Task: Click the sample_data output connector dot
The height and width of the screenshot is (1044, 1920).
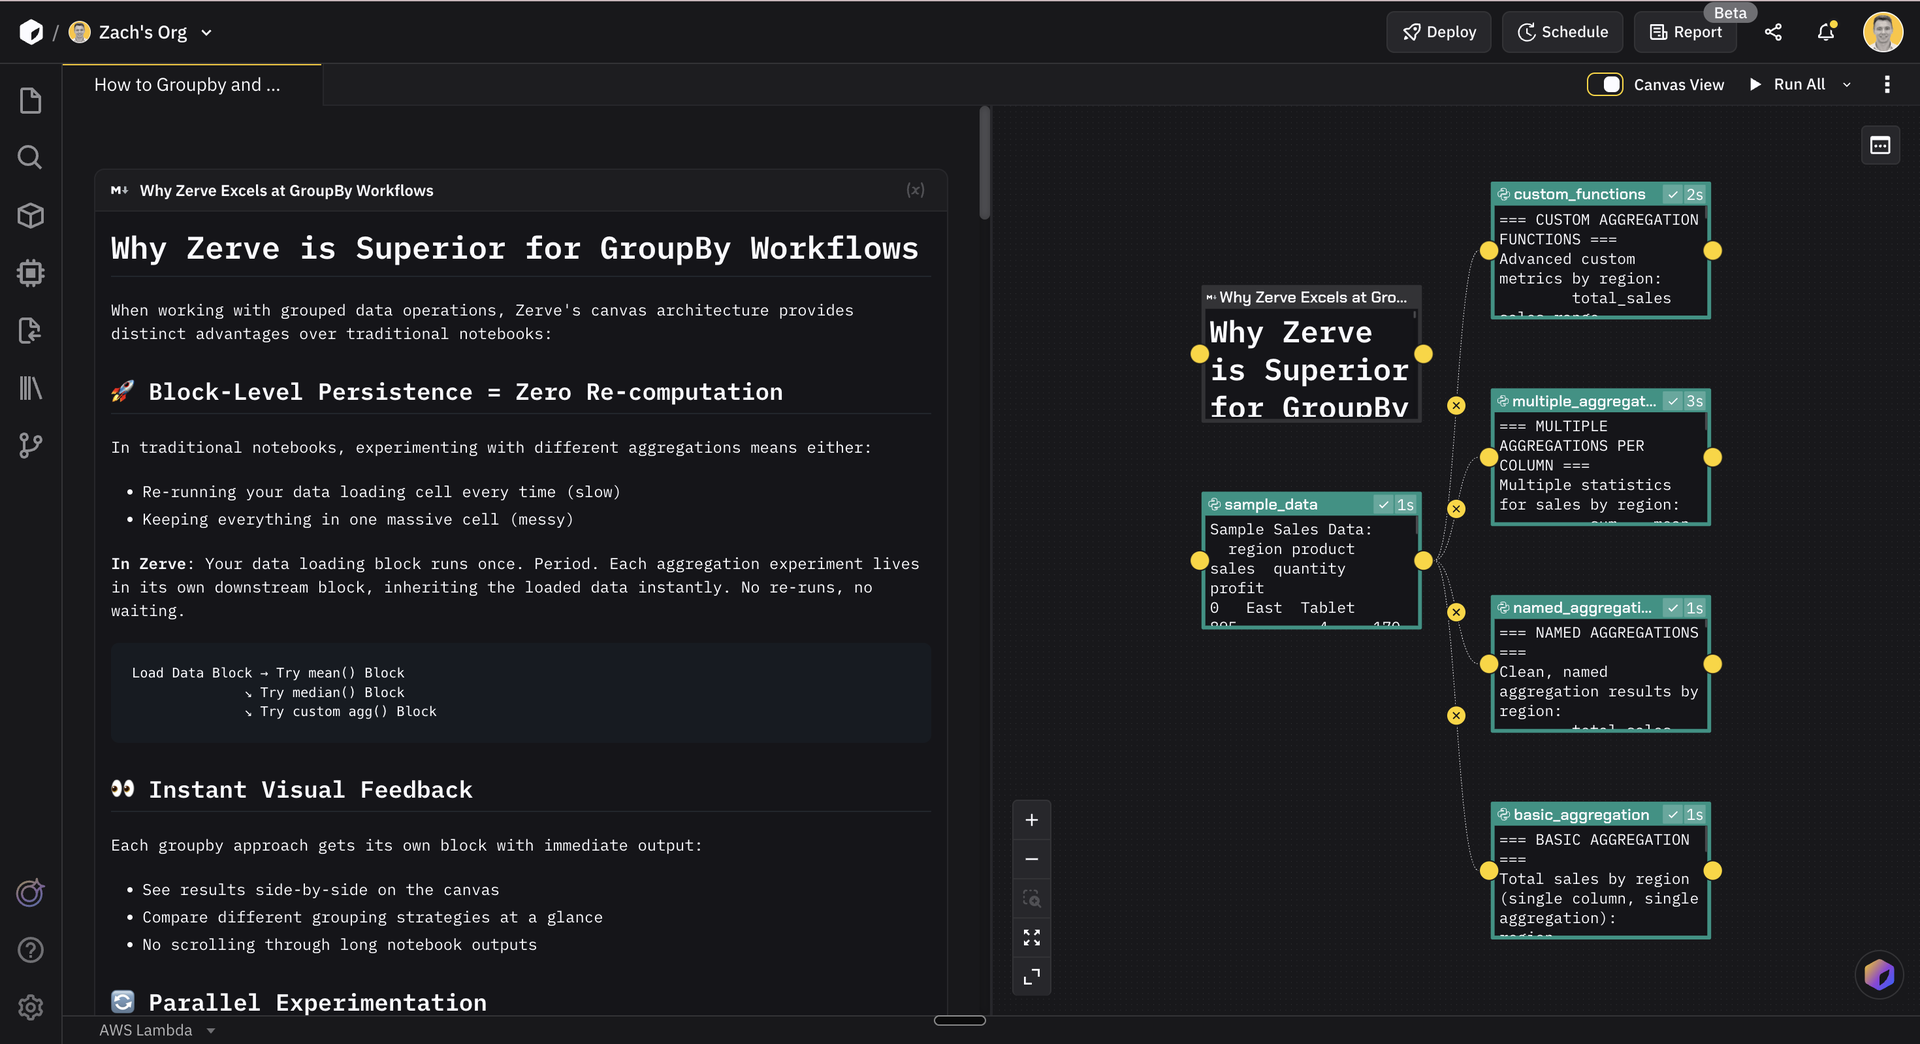Action: click(1423, 561)
